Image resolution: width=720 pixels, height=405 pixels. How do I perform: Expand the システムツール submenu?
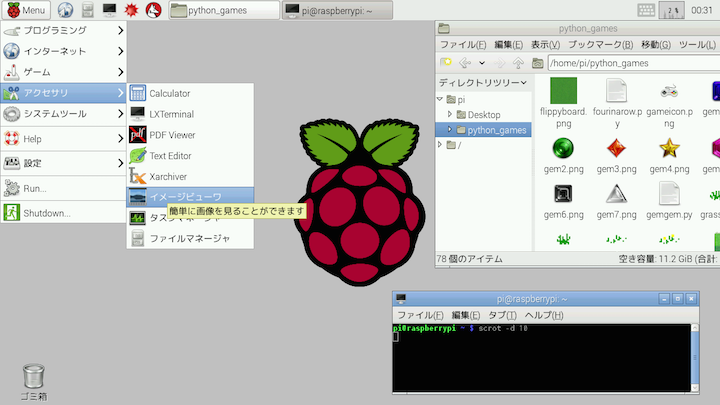(x=63, y=113)
